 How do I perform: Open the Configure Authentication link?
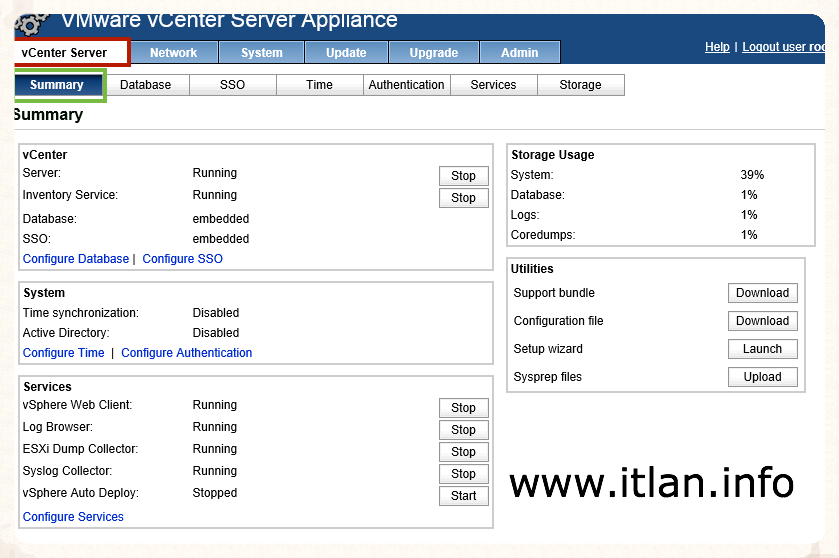click(x=186, y=353)
